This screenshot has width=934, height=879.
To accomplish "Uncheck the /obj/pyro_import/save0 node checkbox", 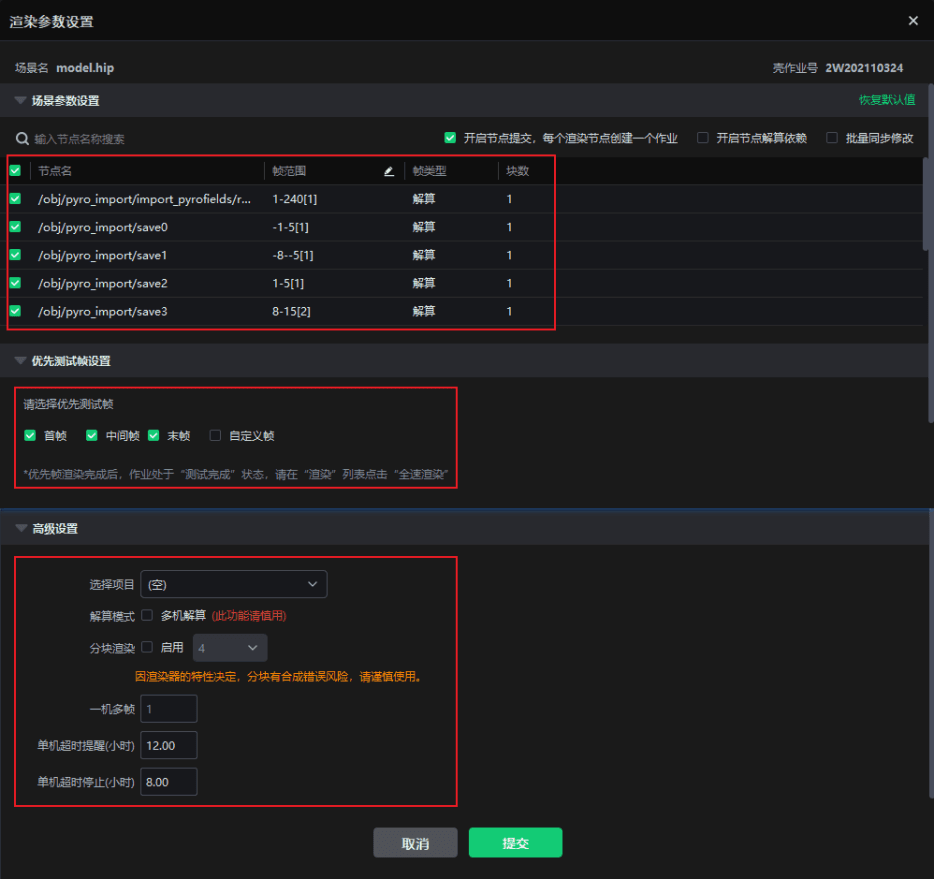I will 15,227.
